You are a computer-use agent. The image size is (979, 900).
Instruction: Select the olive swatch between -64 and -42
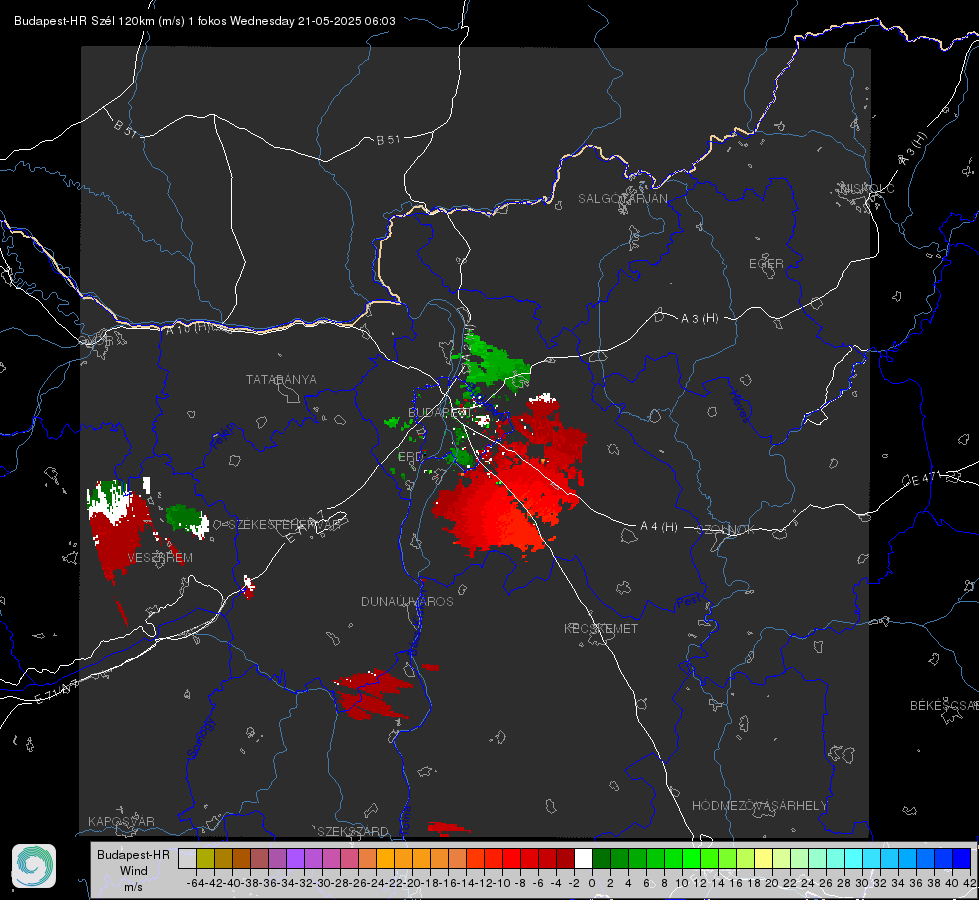[x=205, y=858]
